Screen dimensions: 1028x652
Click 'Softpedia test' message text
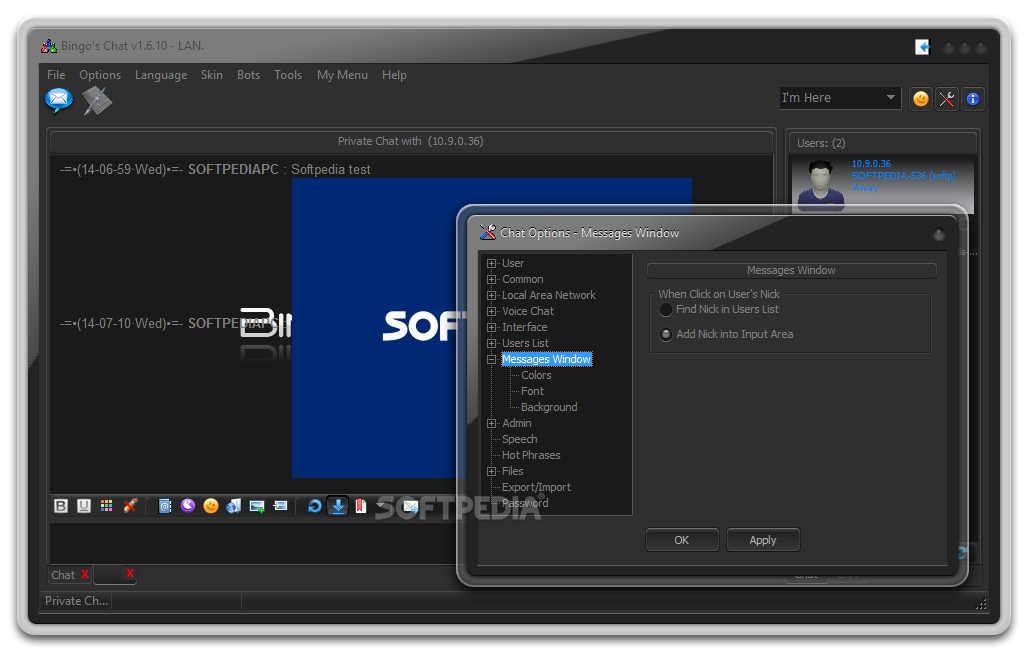pos(330,170)
